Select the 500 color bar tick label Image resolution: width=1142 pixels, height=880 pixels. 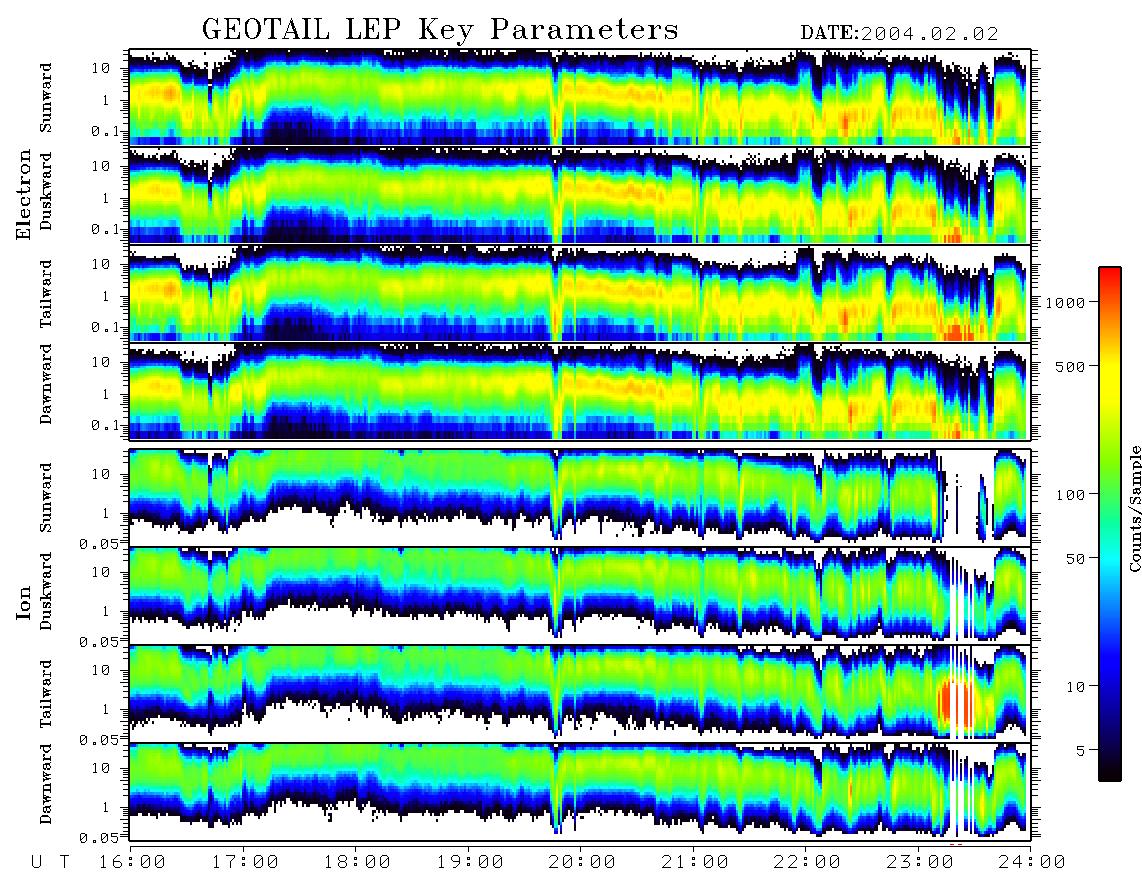(x=1071, y=366)
